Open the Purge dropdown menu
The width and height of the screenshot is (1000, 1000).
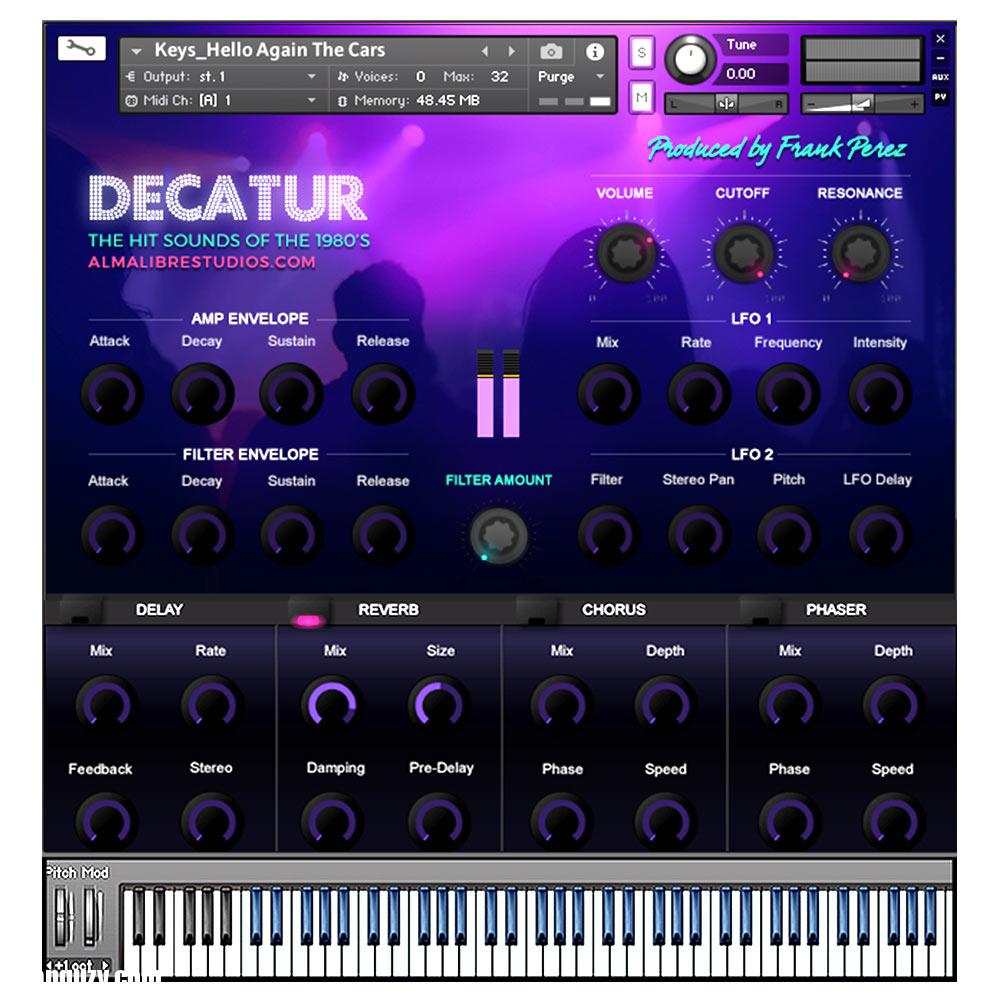point(571,77)
